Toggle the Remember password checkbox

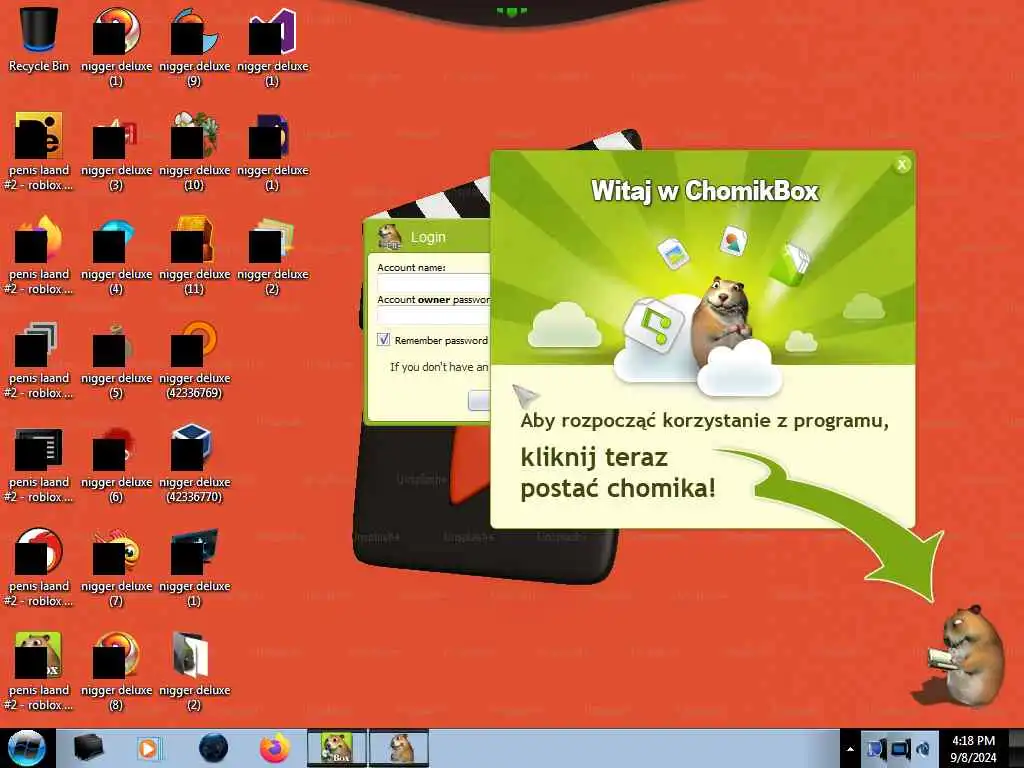pyautogui.click(x=384, y=340)
